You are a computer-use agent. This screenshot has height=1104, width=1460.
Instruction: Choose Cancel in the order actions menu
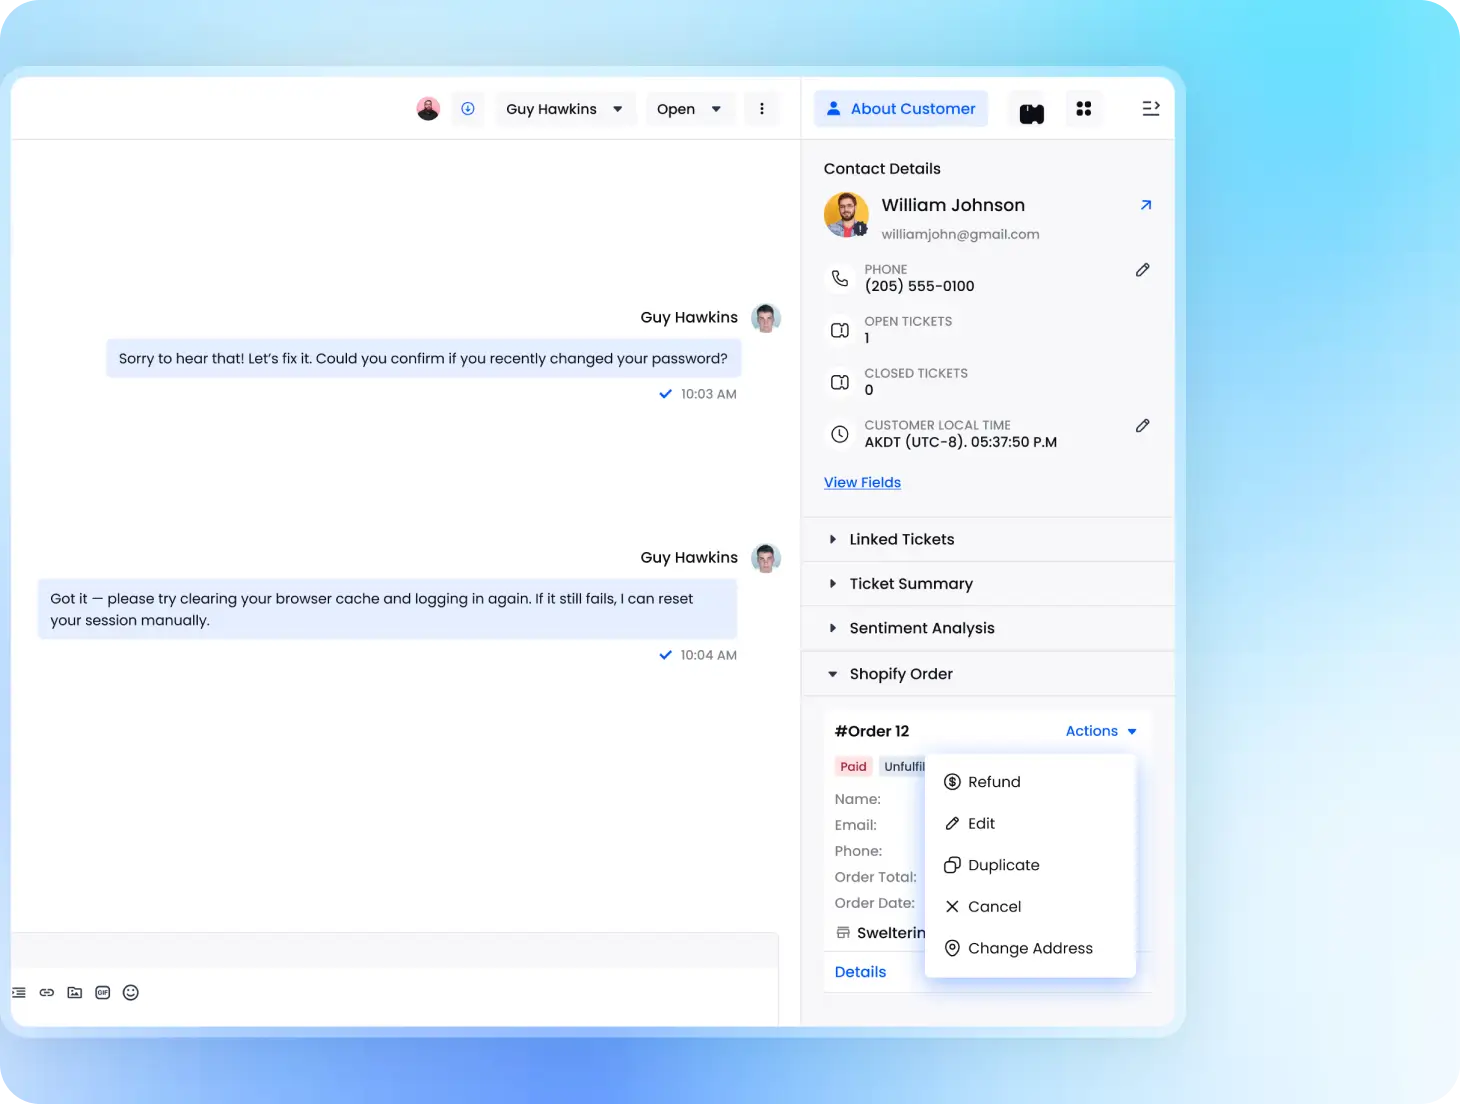(x=1030, y=907)
